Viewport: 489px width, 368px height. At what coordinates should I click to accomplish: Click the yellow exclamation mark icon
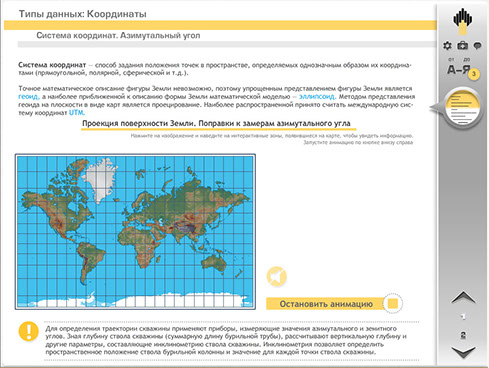[29, 331]
